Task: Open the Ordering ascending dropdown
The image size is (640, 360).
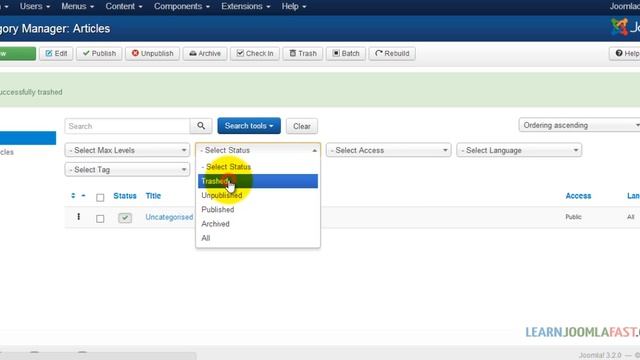Action: tap(579, 125)
